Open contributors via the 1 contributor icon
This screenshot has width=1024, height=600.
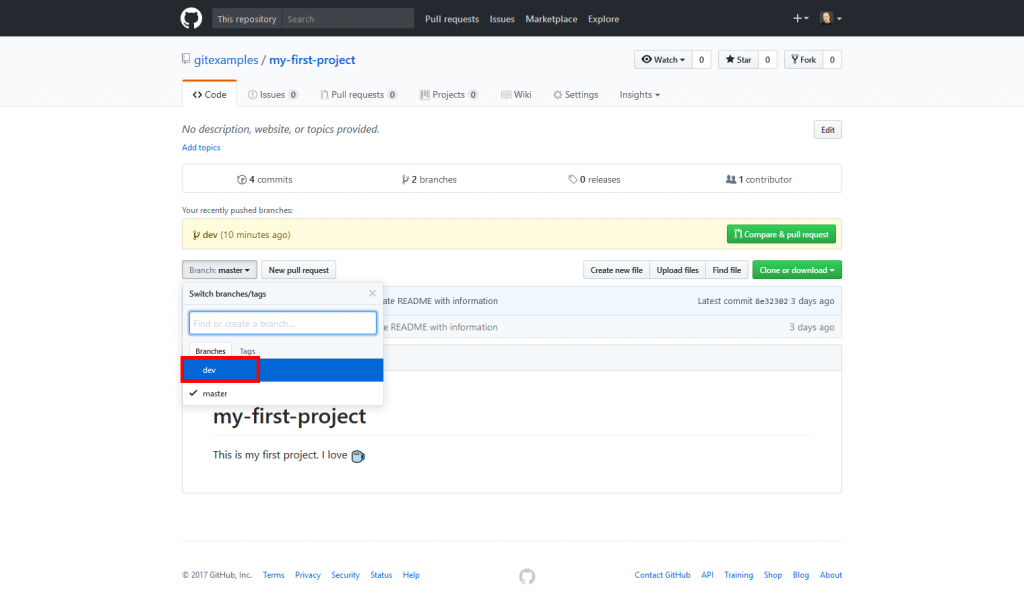click(x=733, y=179)
